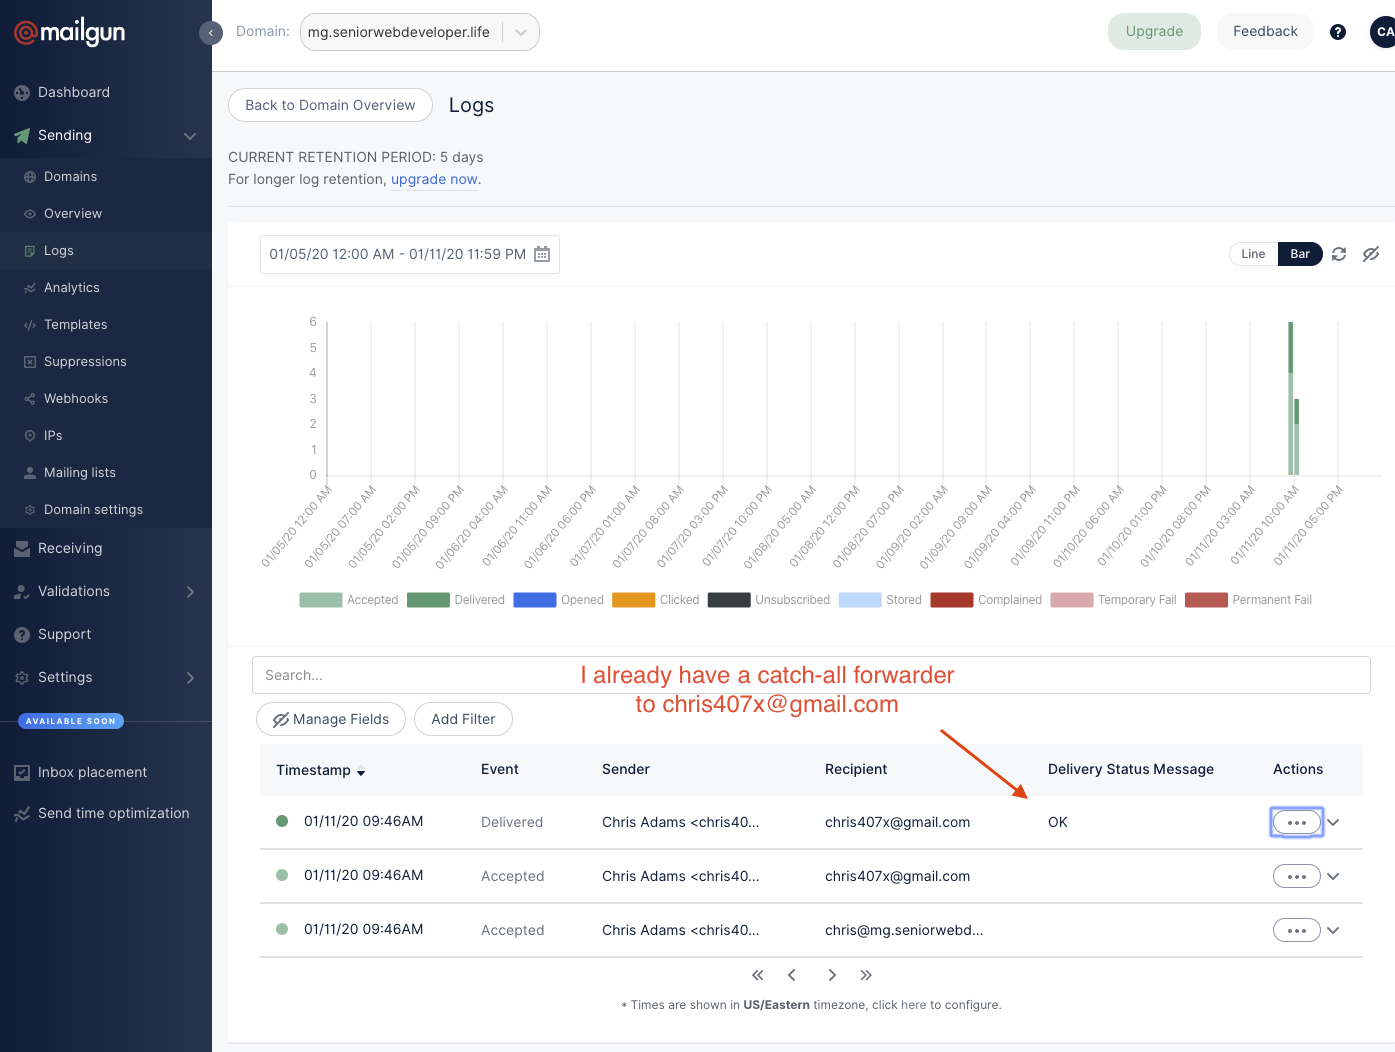
Task: Open the CA account avatar
Action: (1383, 32)
